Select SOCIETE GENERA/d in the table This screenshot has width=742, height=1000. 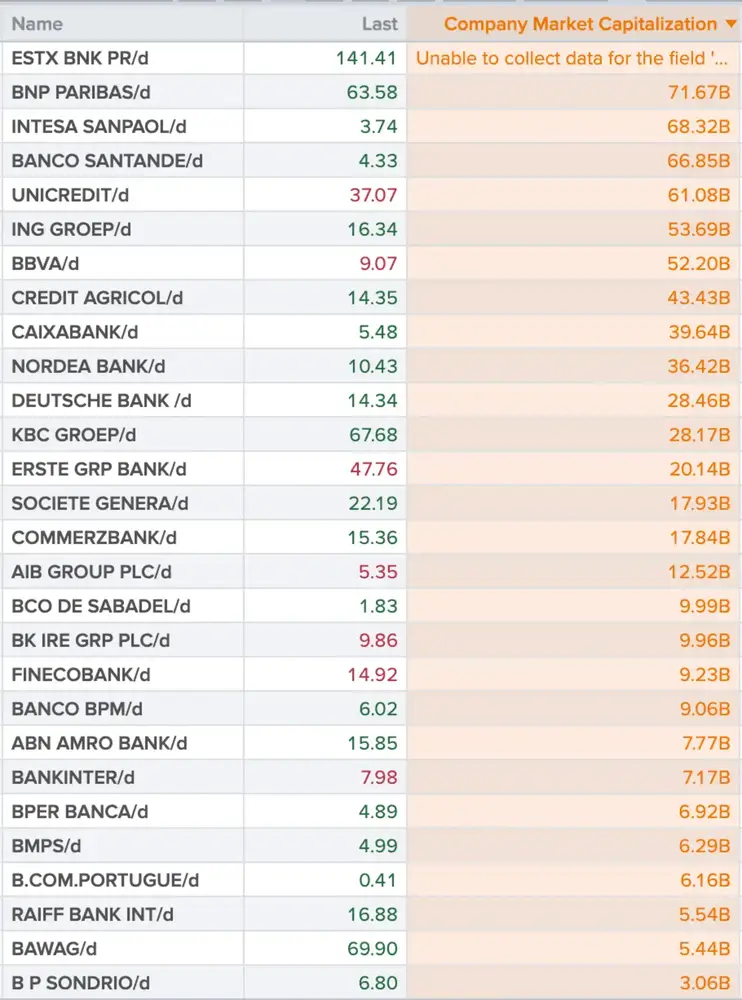point(100,503)
